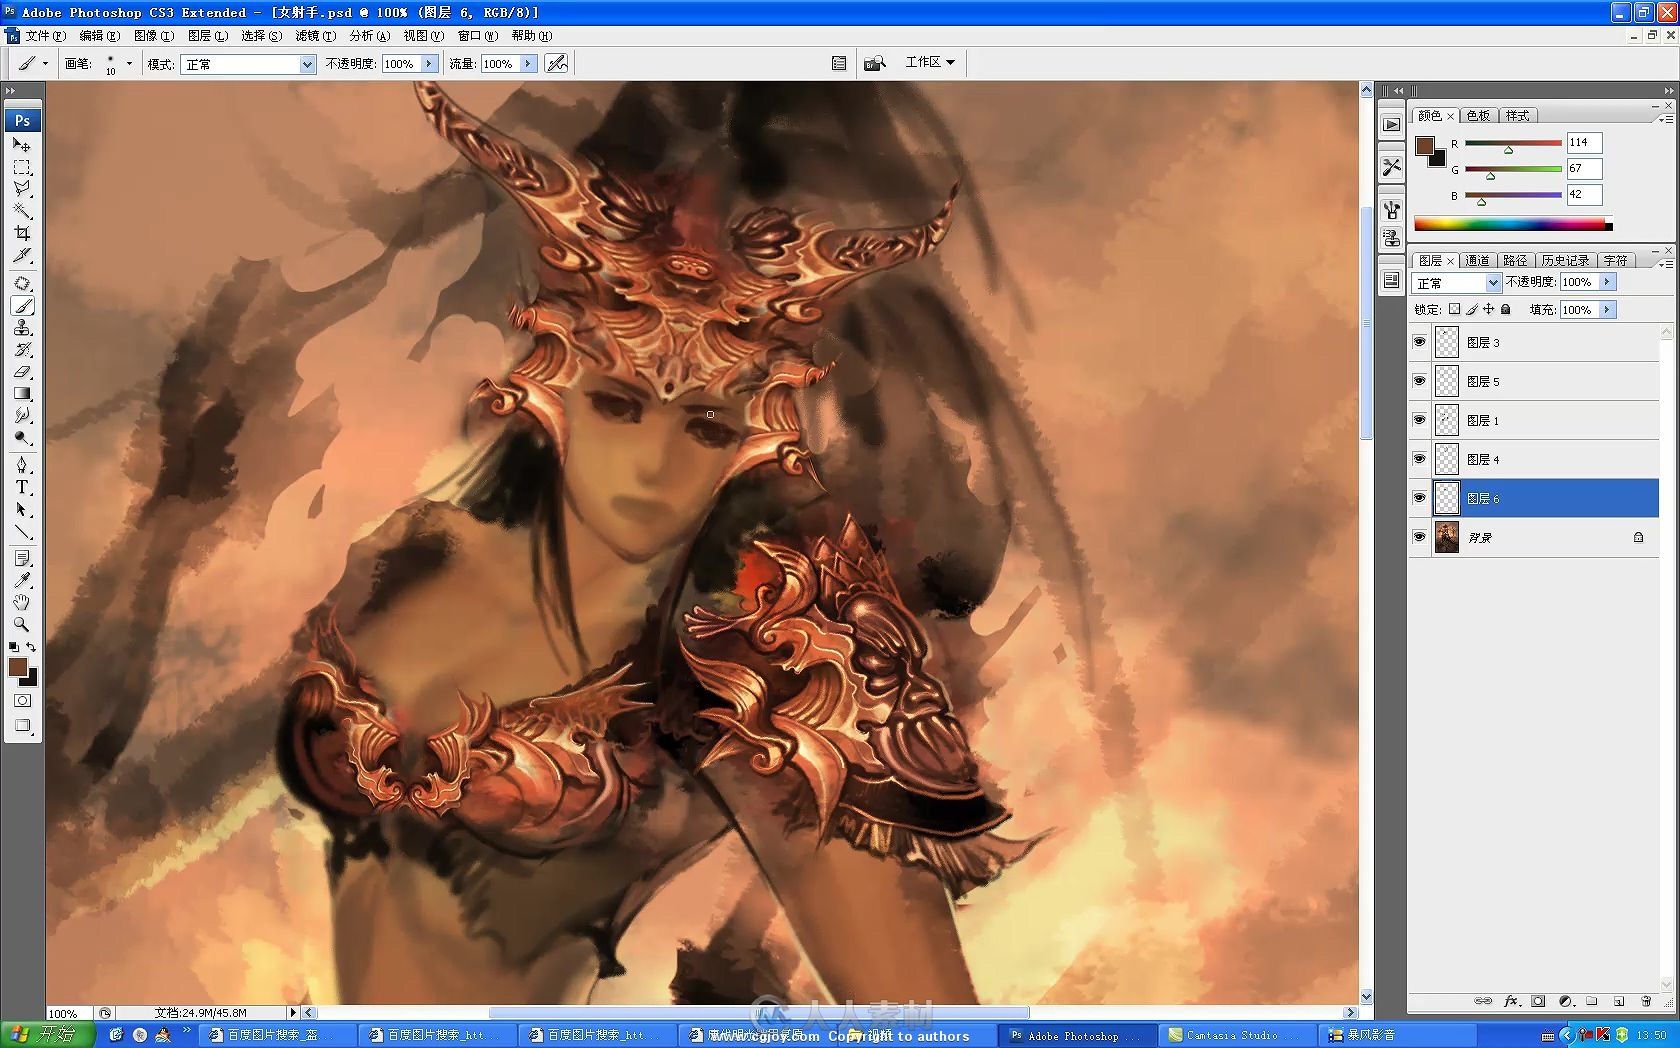Toggle lock image pixels brush icon

[x=1472, y=309]
